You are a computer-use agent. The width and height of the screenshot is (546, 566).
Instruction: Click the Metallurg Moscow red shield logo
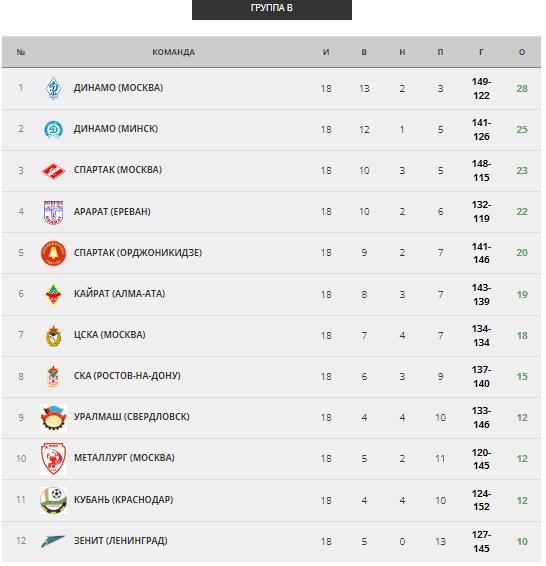tap(53, 459)
